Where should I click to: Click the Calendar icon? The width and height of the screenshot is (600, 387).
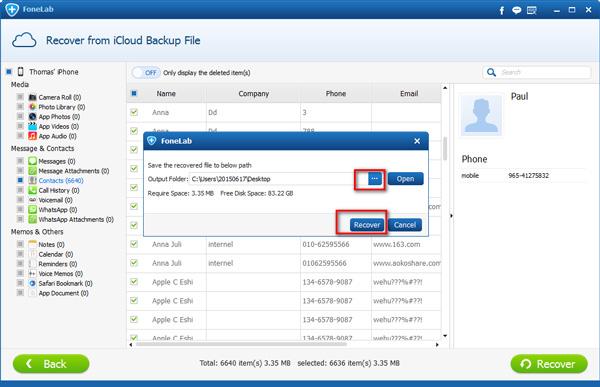[33, 254]
